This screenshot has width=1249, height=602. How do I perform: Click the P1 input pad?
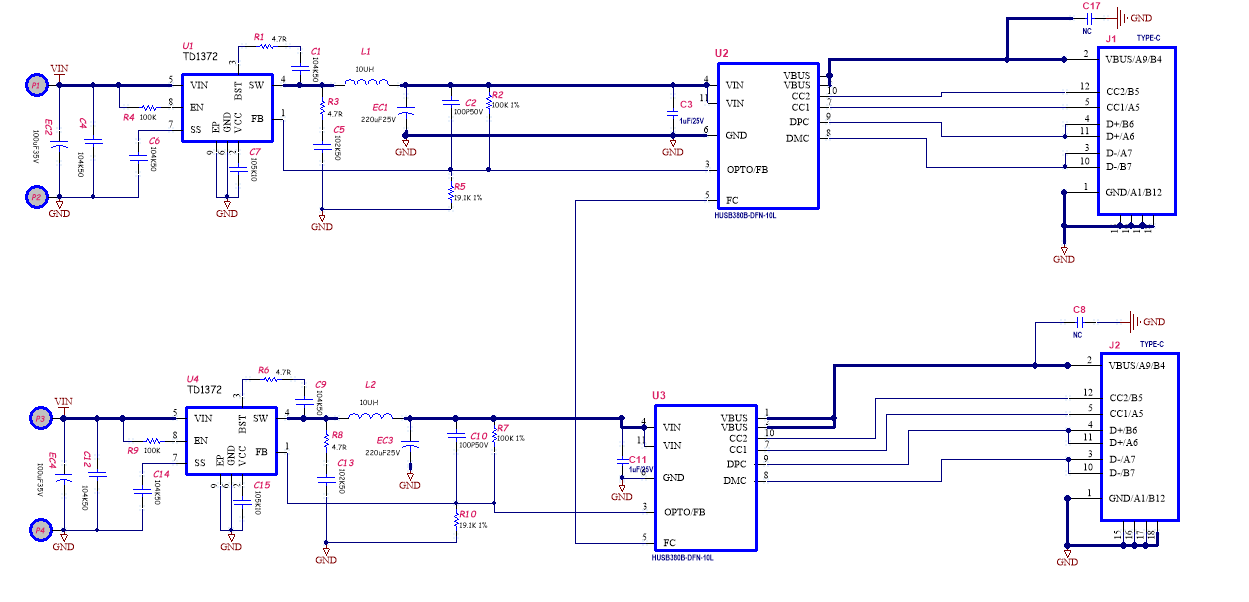tap(36, 86)
